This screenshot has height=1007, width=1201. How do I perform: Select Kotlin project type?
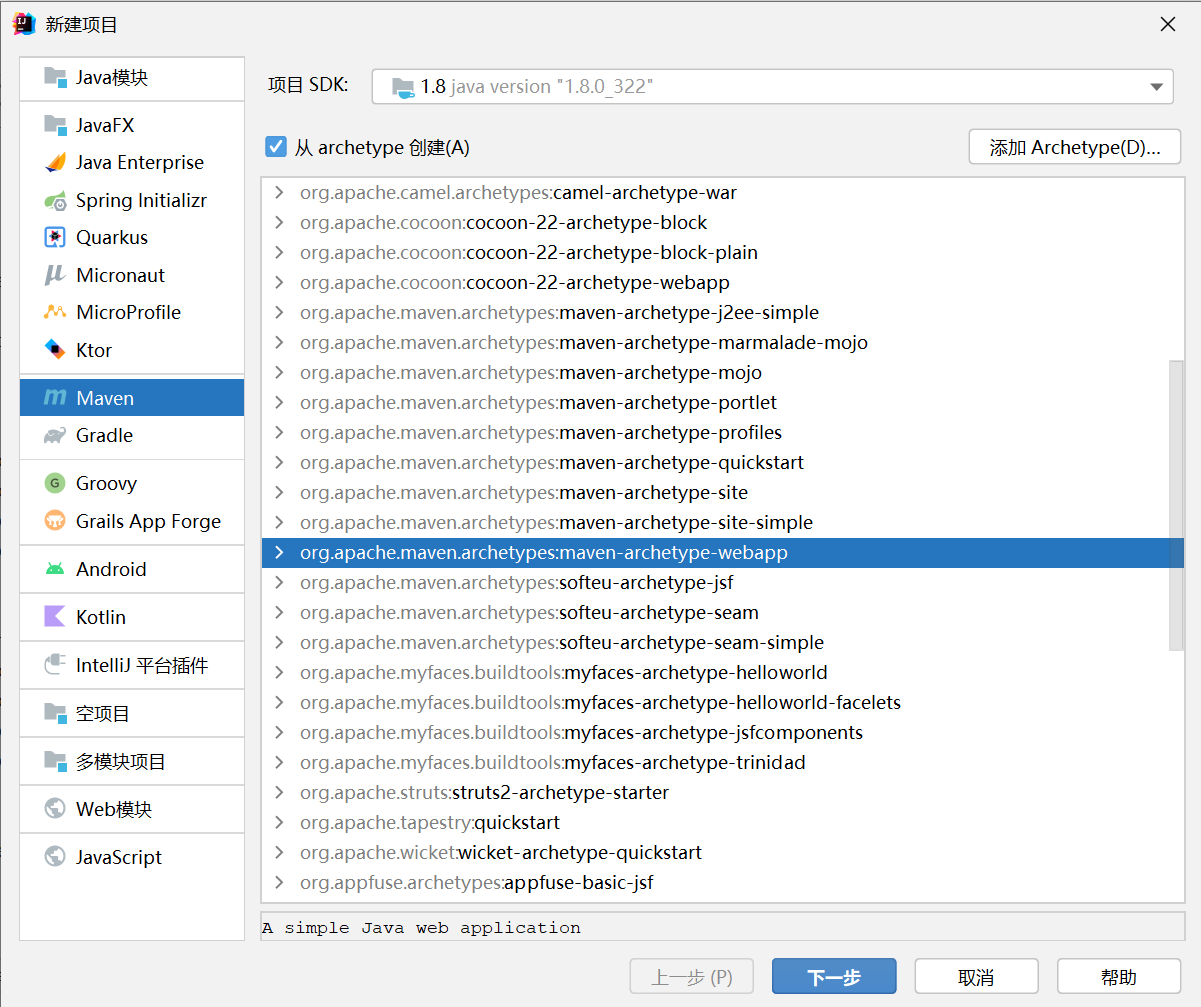(x=132, y=617)
